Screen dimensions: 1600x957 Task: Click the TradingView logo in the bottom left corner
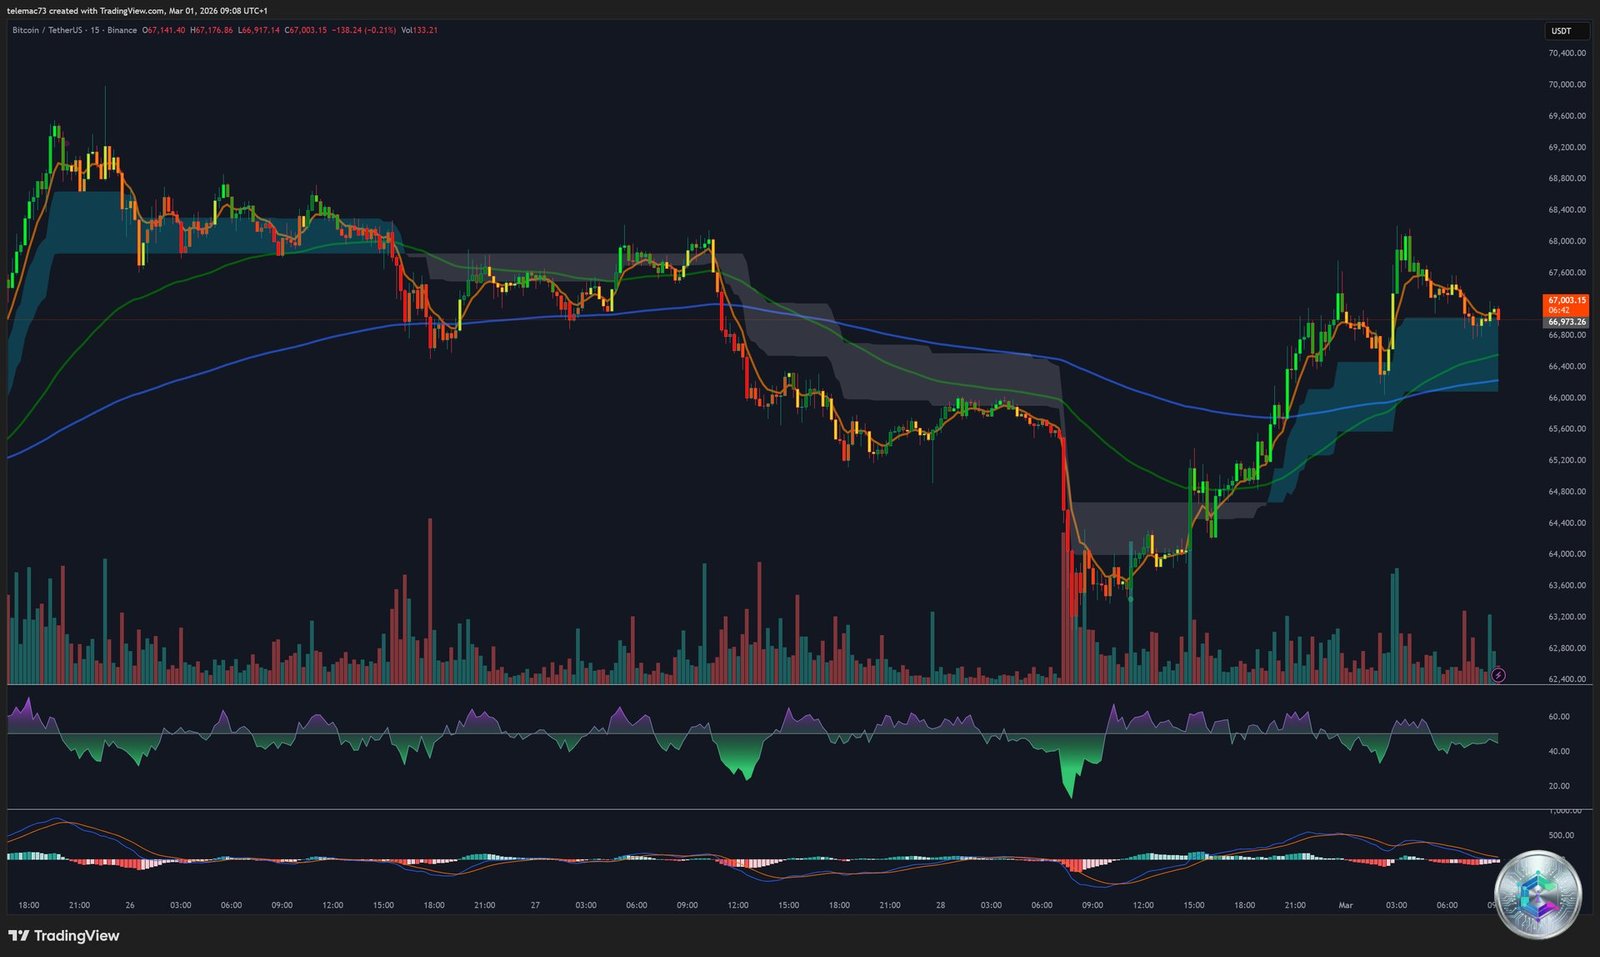63,936
